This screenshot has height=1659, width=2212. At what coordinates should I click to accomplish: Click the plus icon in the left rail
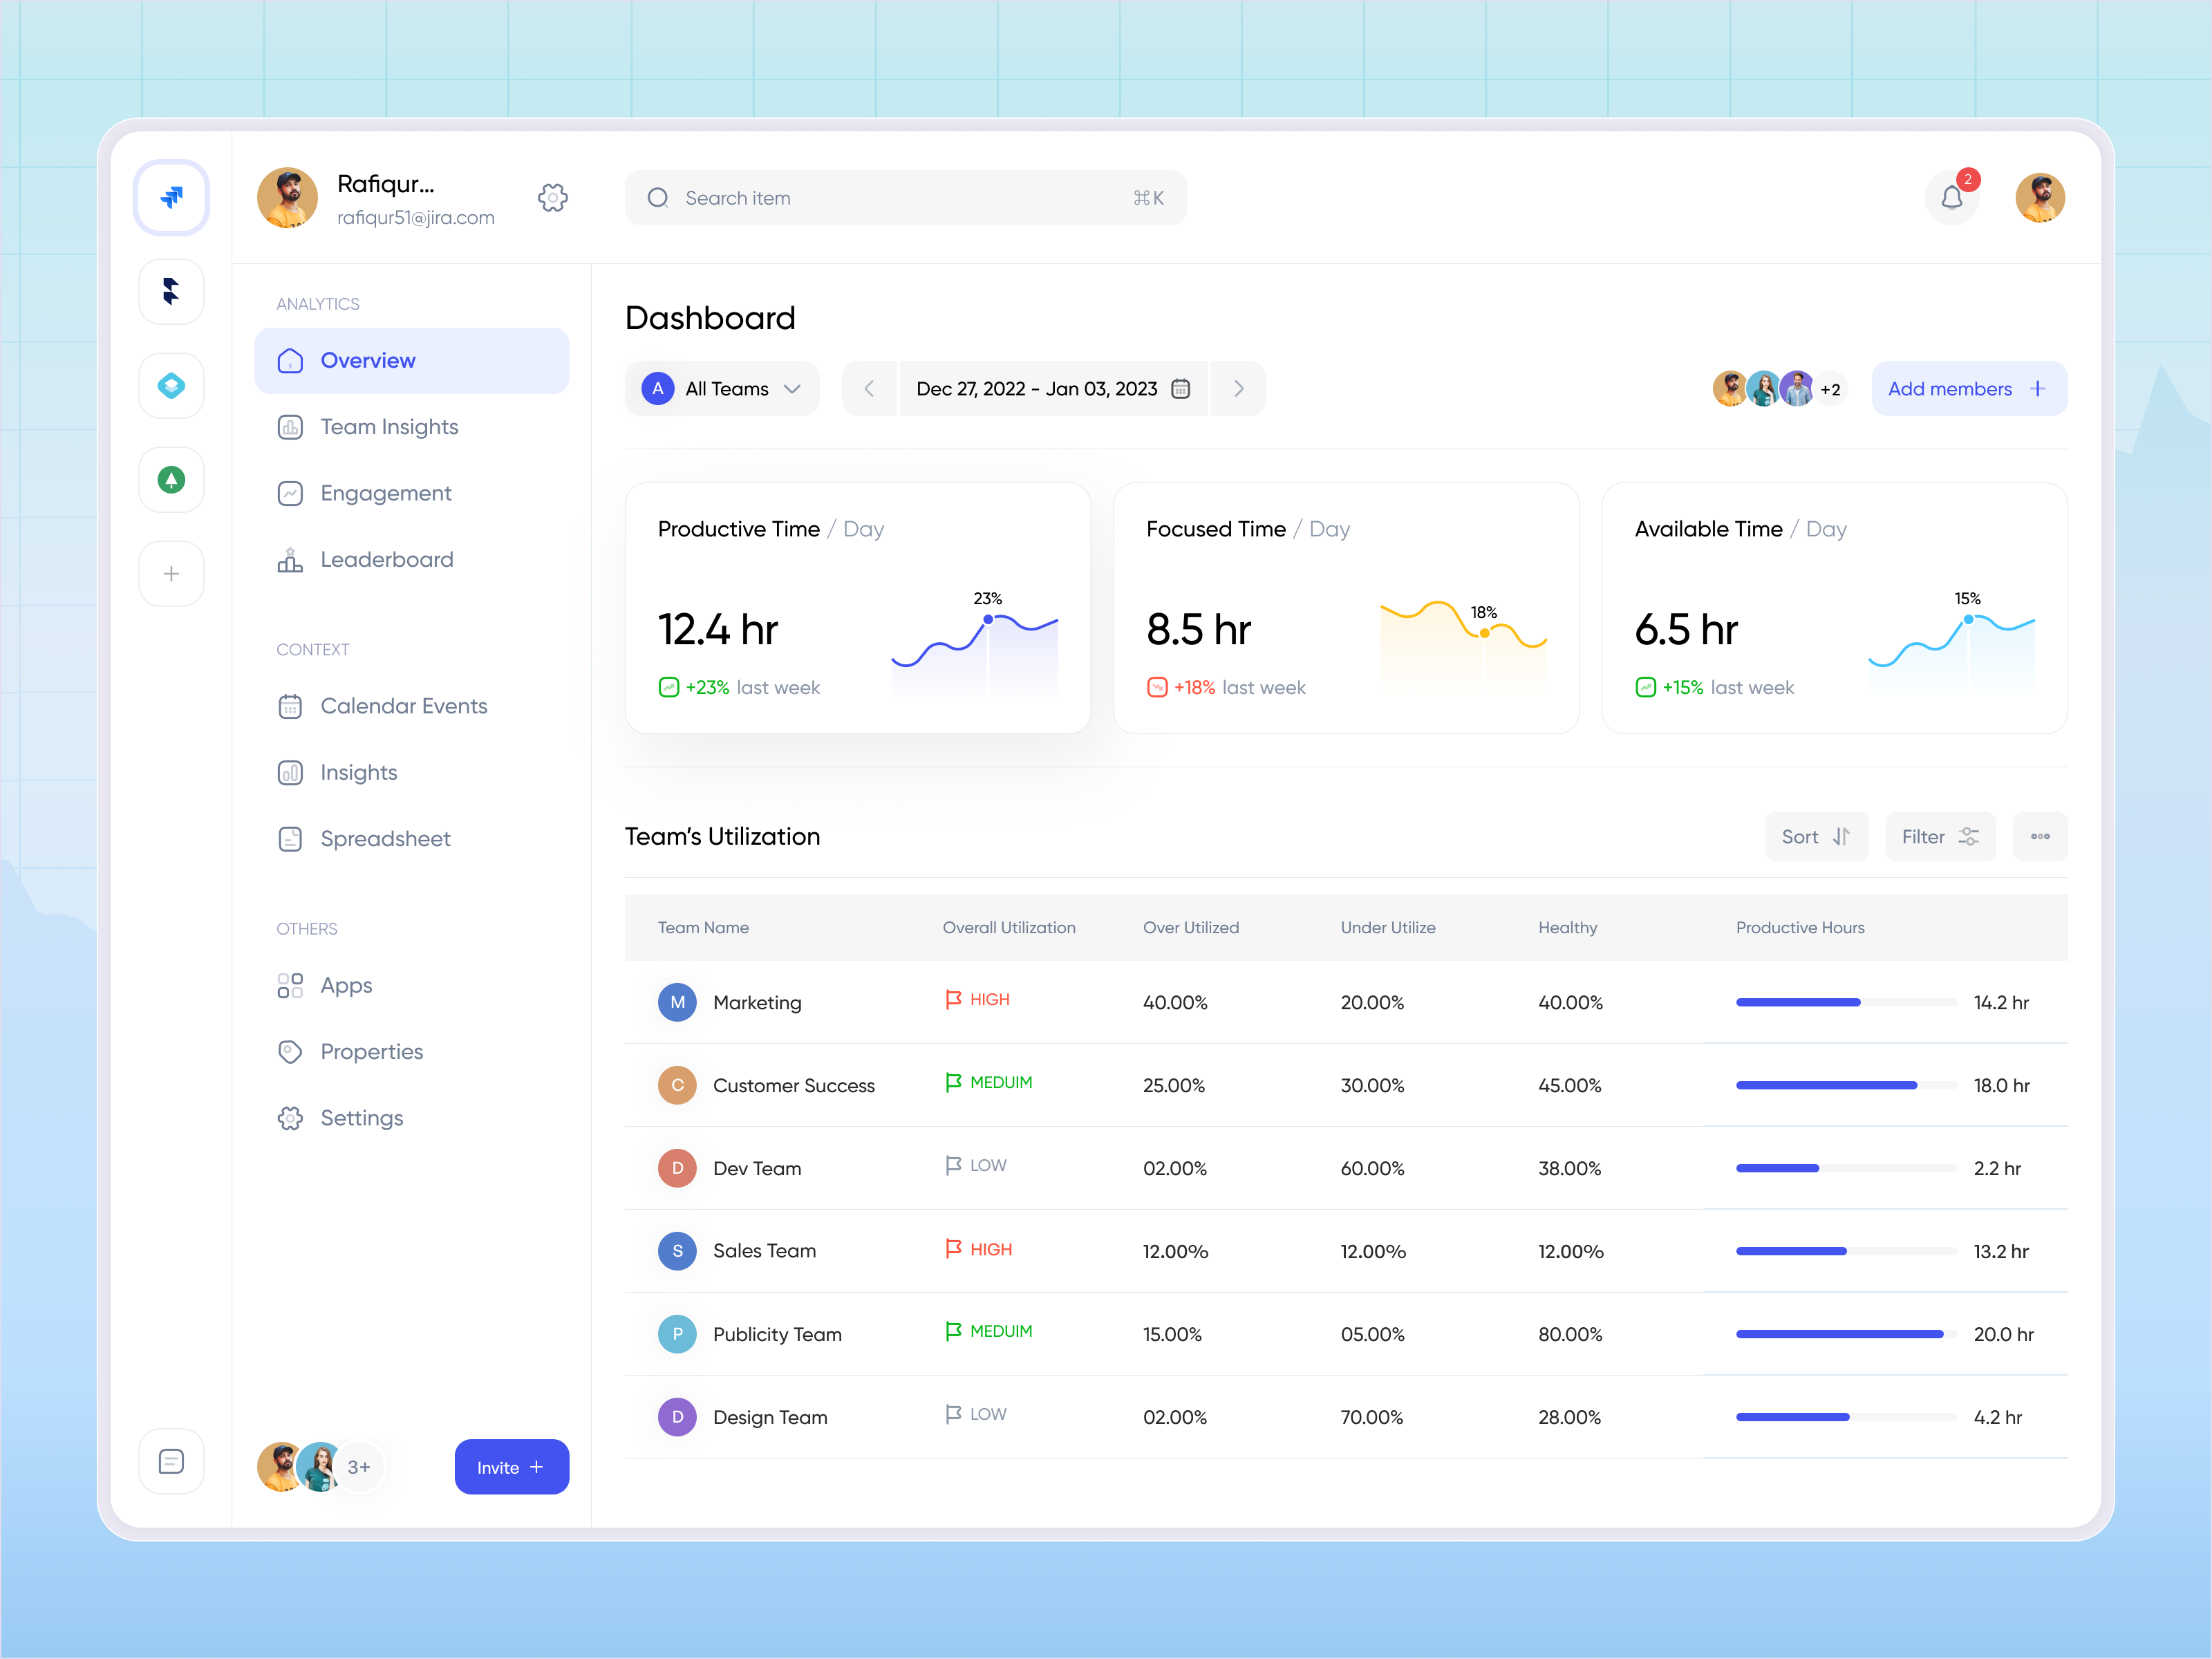(x=171, y=573)
